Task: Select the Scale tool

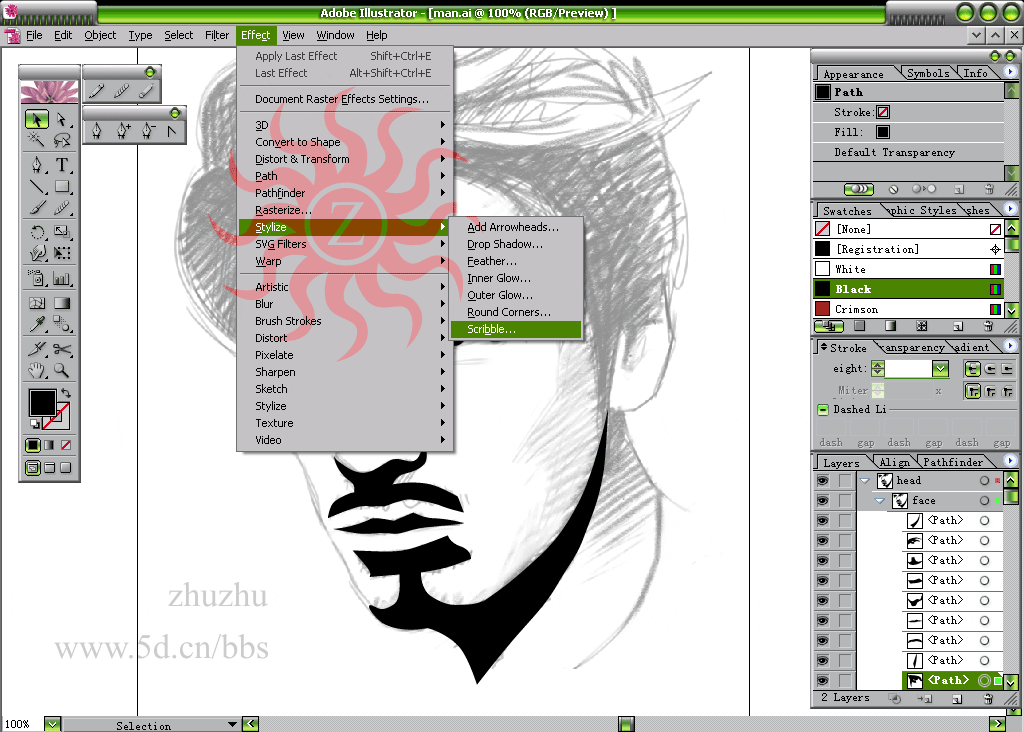Action: coord(62,232)
